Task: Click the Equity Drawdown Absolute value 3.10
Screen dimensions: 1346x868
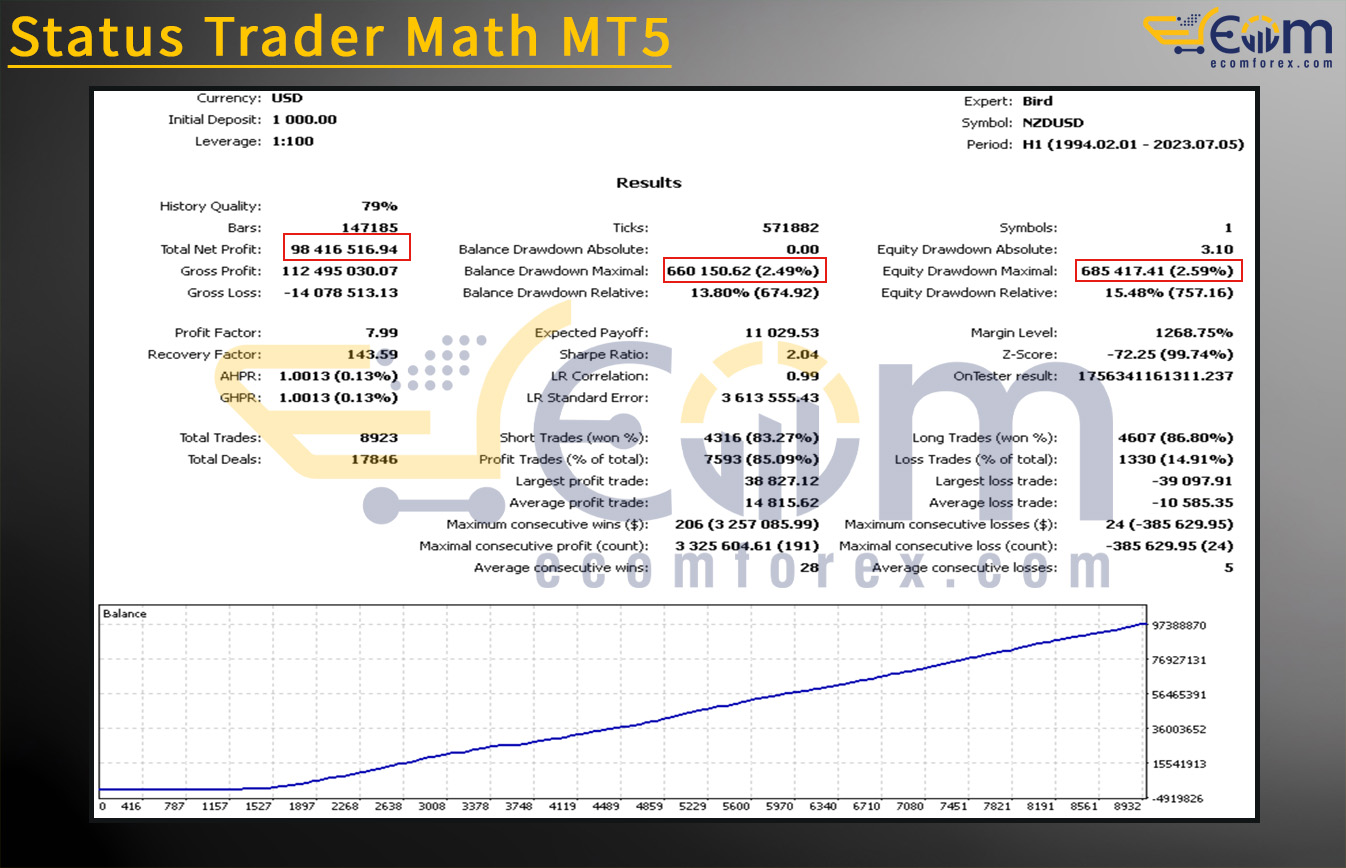Action: [x=1218, y=249]
